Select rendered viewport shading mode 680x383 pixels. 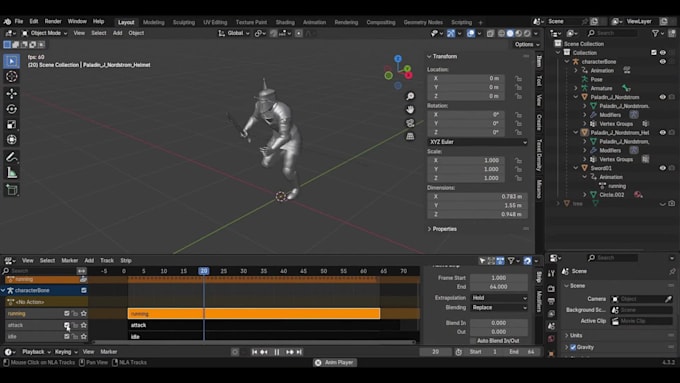click(527, 33)
